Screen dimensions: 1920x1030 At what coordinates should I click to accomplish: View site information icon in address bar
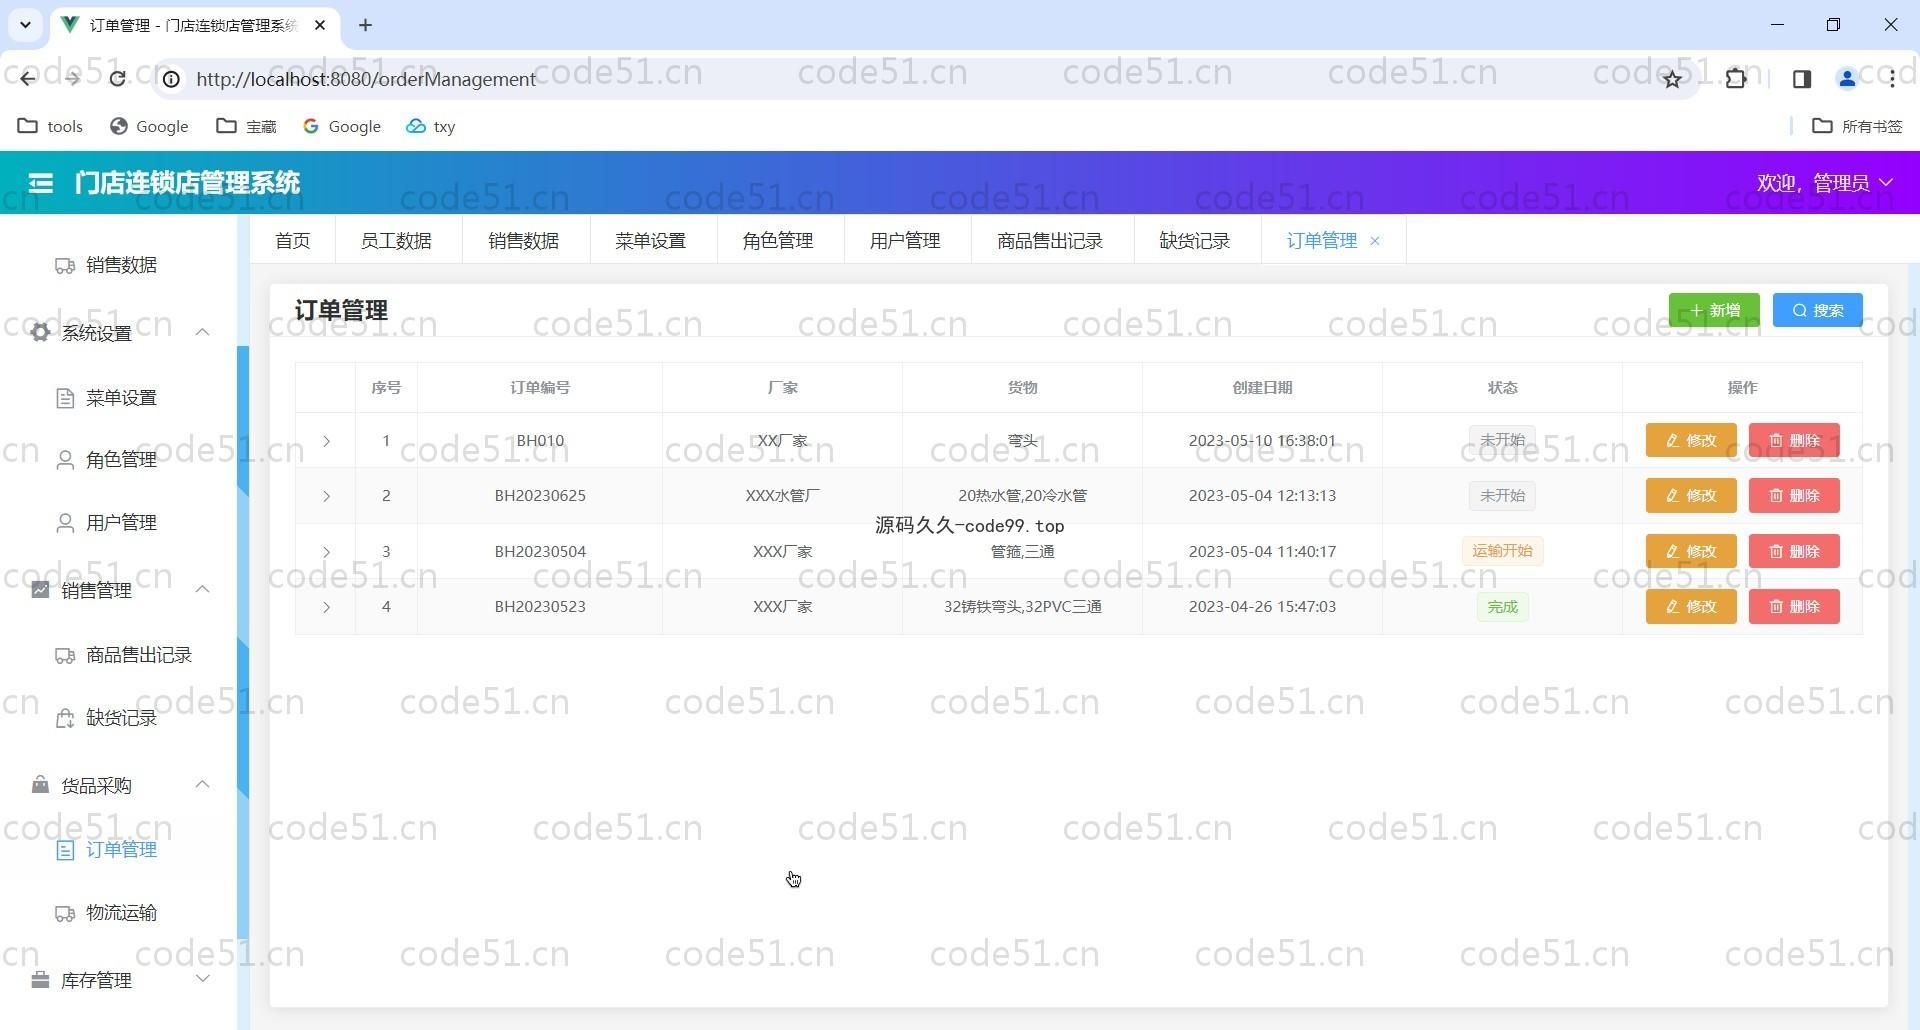(x=172, y=79)
